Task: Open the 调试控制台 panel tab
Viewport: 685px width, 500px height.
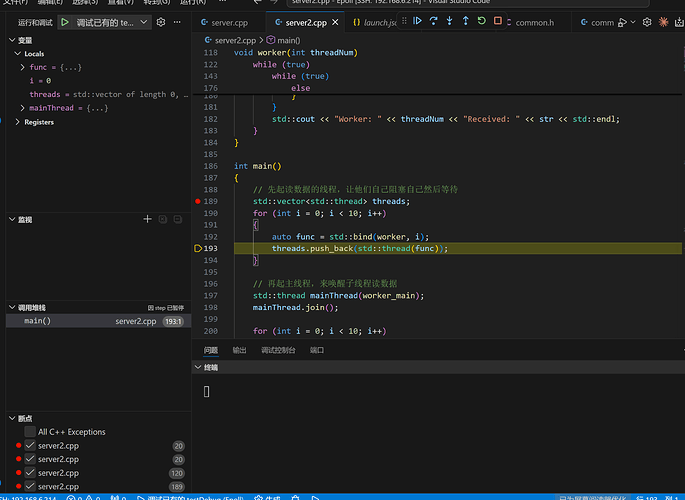Action: tap(278, 350)
